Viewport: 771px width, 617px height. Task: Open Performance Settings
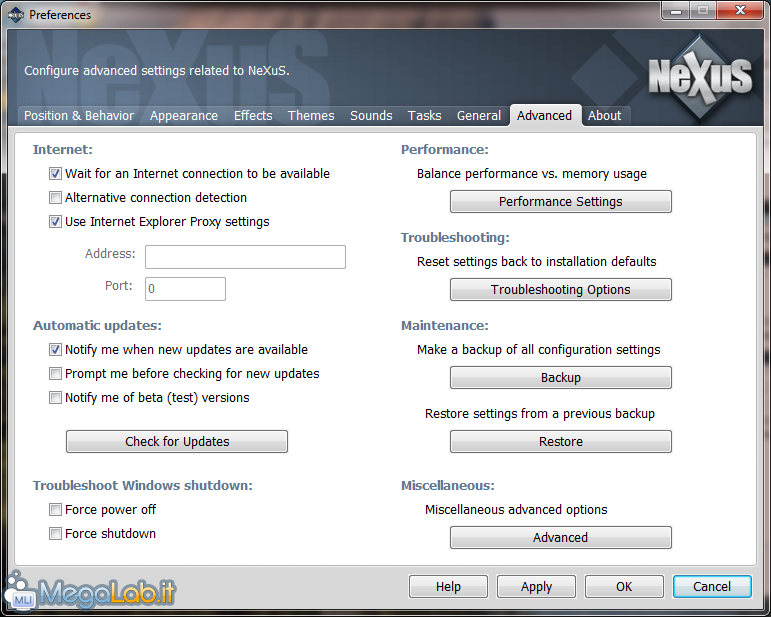coord(560,202)
